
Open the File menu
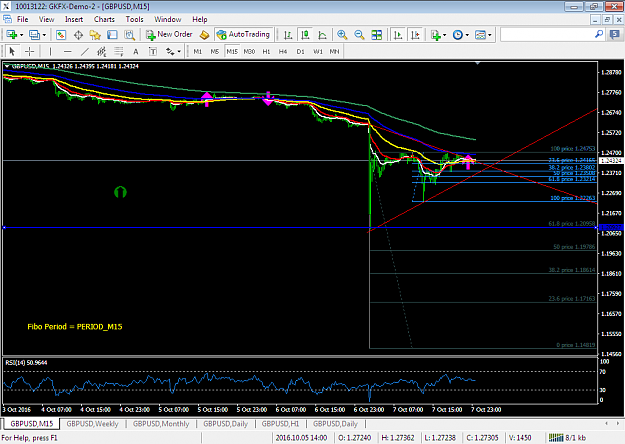[x=22, y=20]
